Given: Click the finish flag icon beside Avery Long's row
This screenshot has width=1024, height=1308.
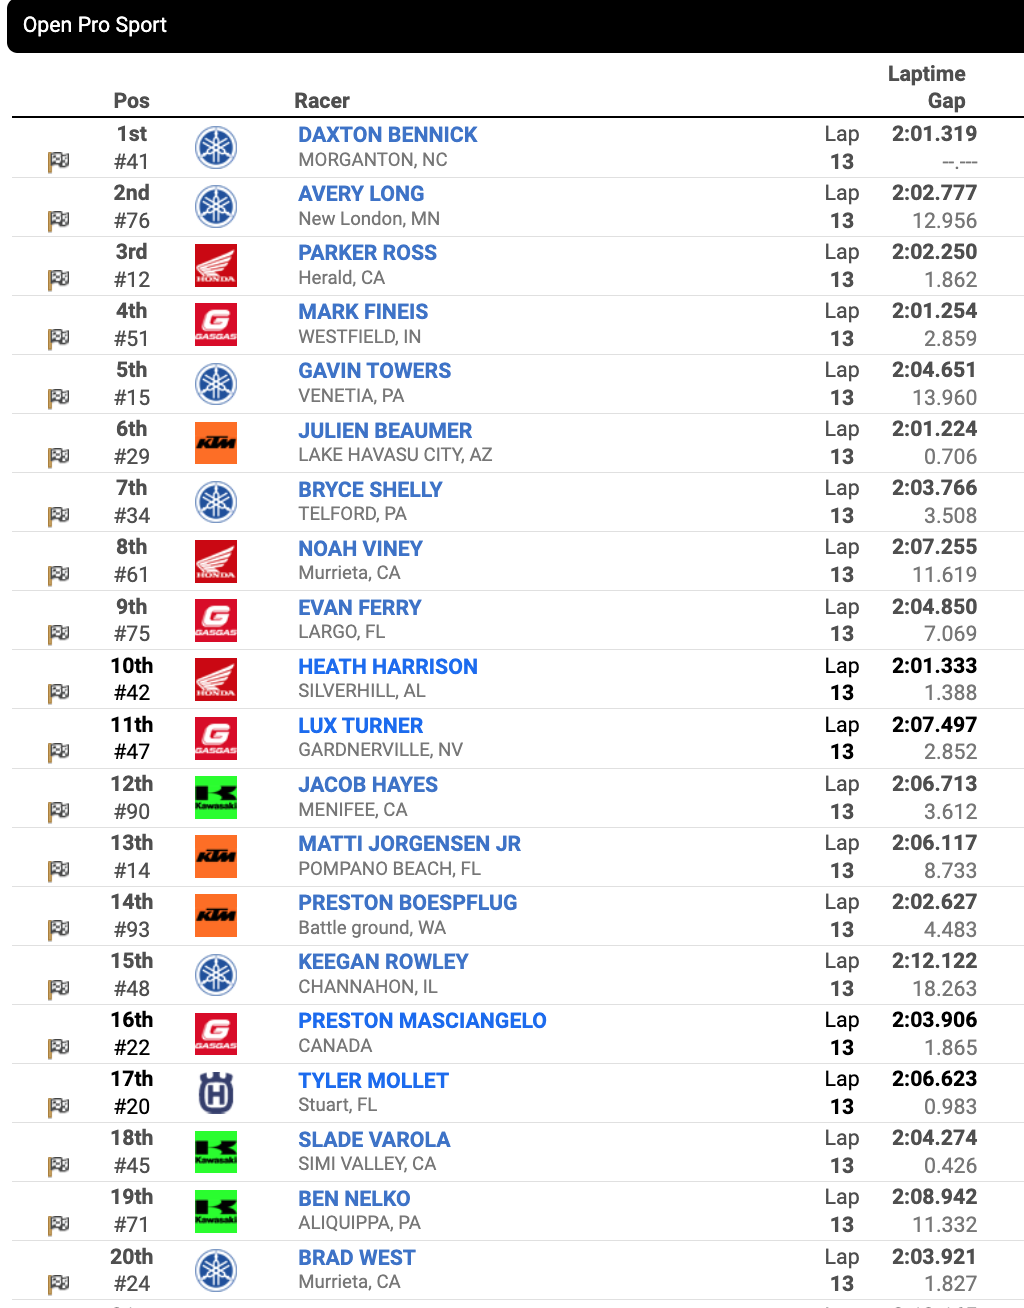Looking at the screenshot, I should (x=57, y=221).
